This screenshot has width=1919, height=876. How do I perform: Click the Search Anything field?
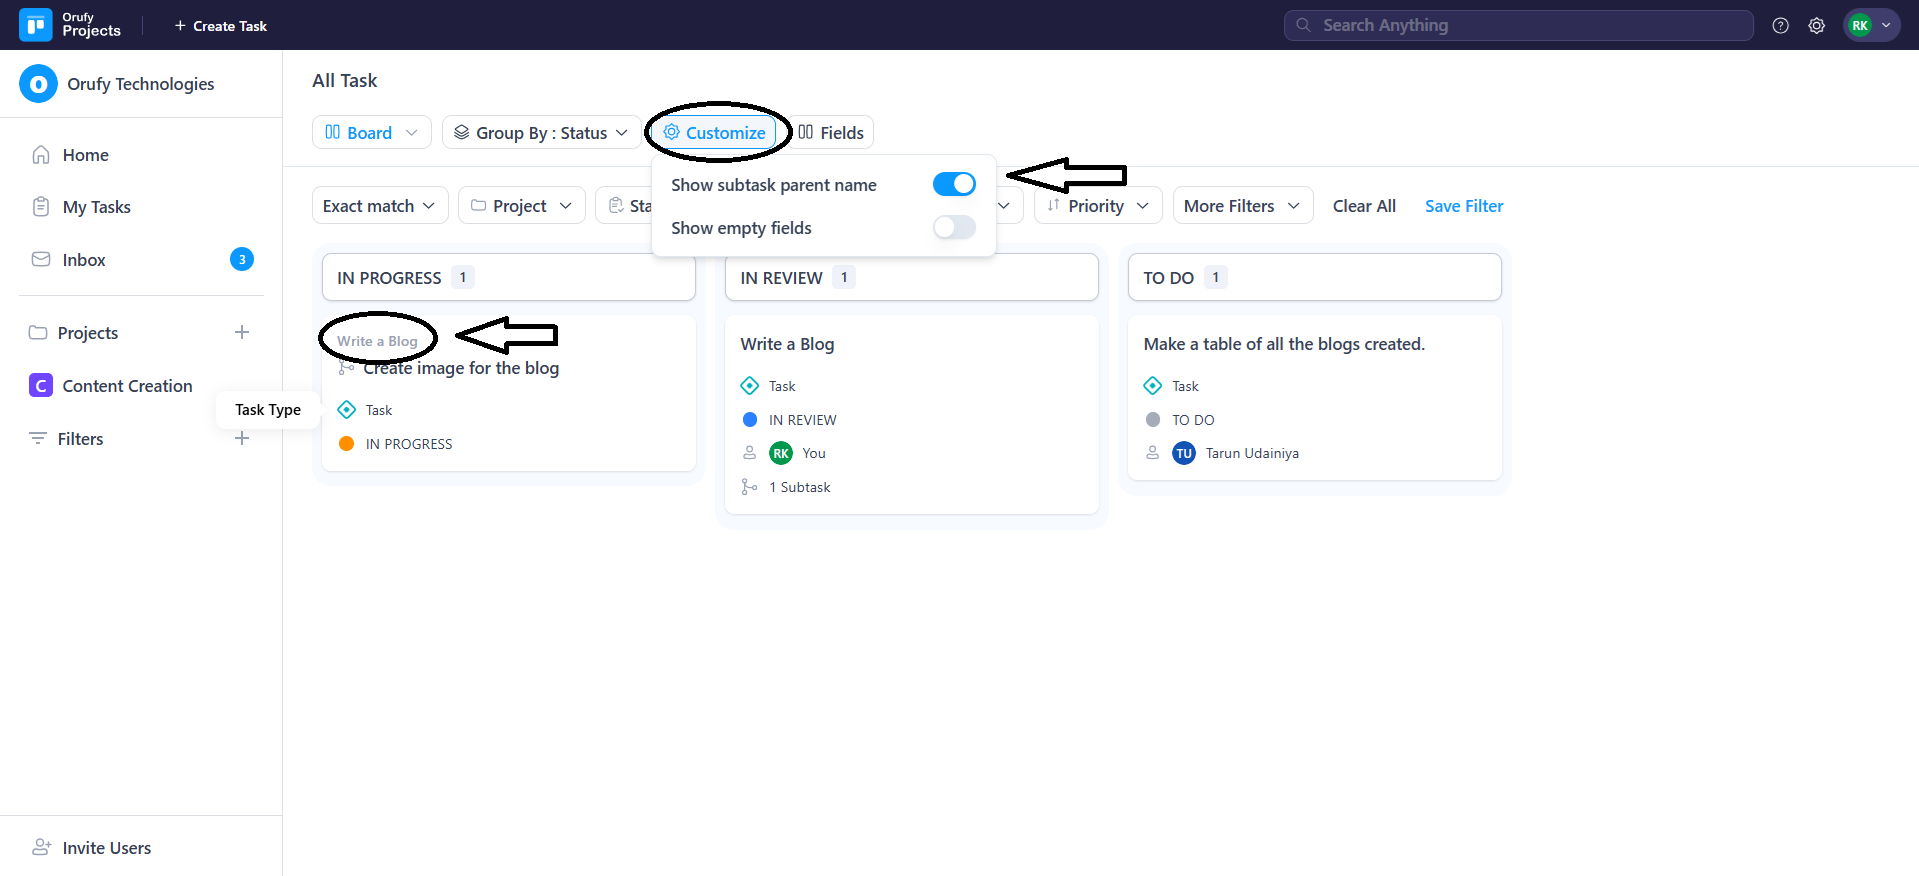pos(1518,26)
